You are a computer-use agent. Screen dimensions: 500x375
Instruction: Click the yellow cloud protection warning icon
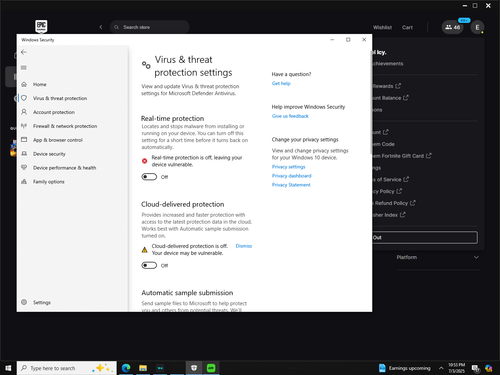tap(144, 250)
